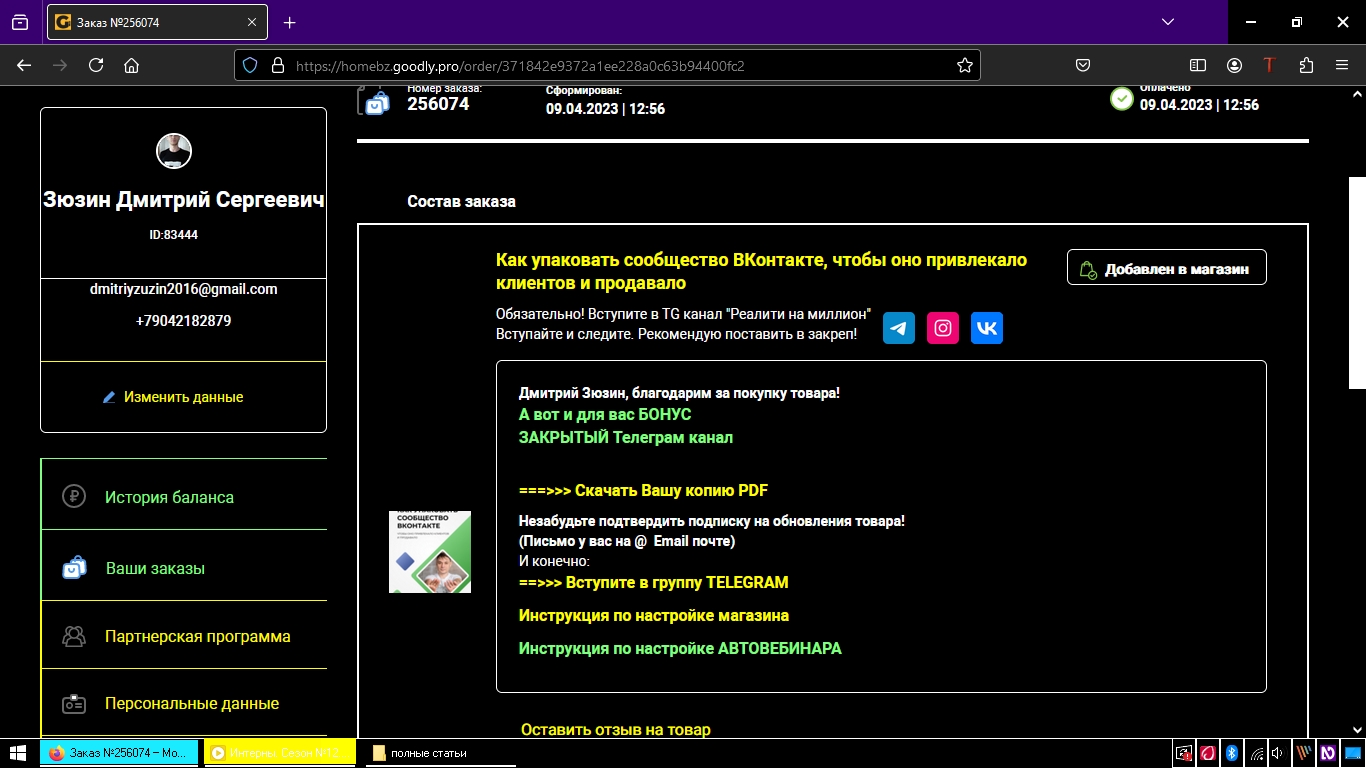
Task: Click the pencil icon beside Изменить данные
Action: [x=109, y=397]
